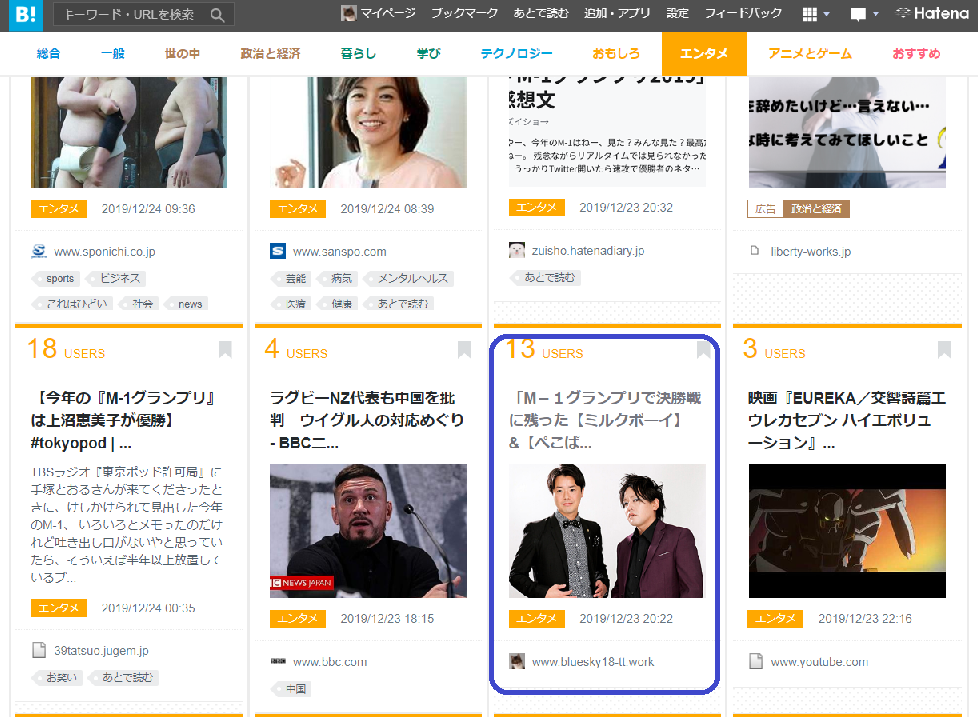Open あとで読む in the top bar

pos(541,13)
